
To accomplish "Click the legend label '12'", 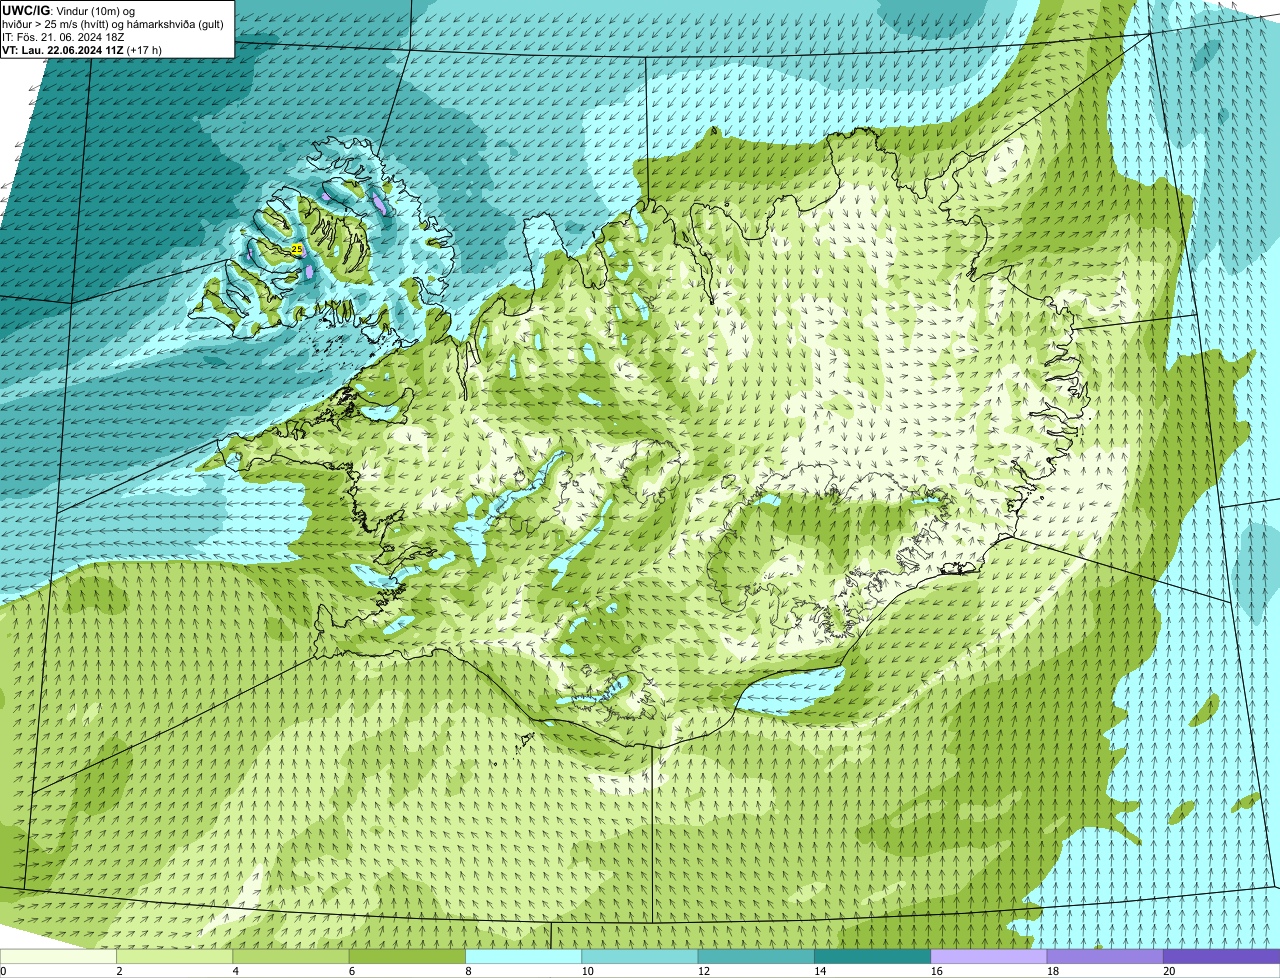I will click(x=703, y=971).
